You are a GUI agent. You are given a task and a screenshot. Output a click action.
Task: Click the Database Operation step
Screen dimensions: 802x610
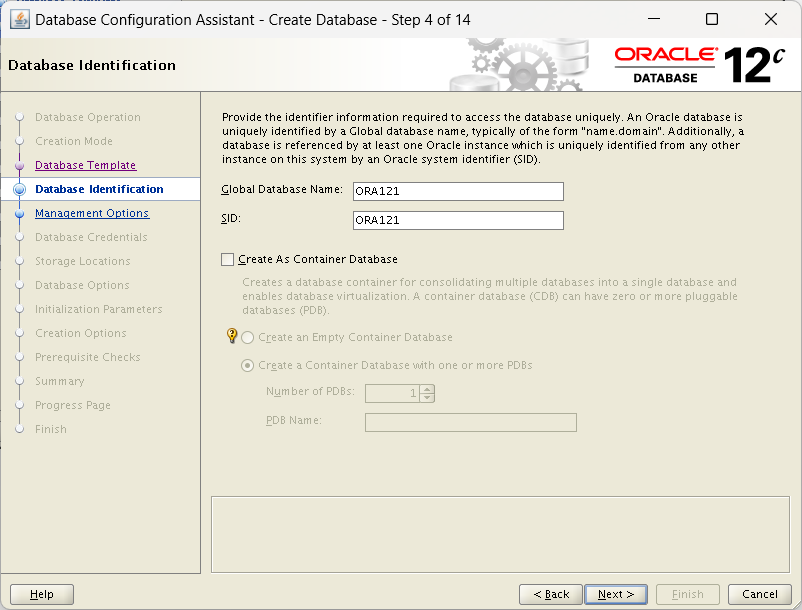(87, 117)
